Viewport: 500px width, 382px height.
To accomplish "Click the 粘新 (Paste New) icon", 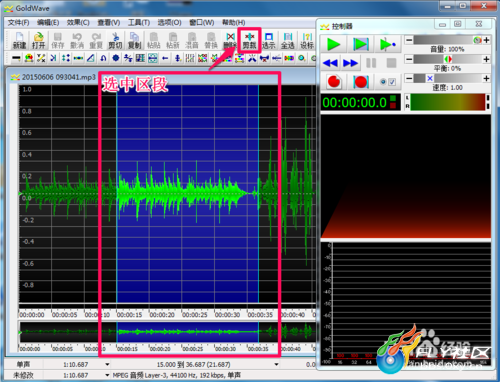I will (173, 40).
